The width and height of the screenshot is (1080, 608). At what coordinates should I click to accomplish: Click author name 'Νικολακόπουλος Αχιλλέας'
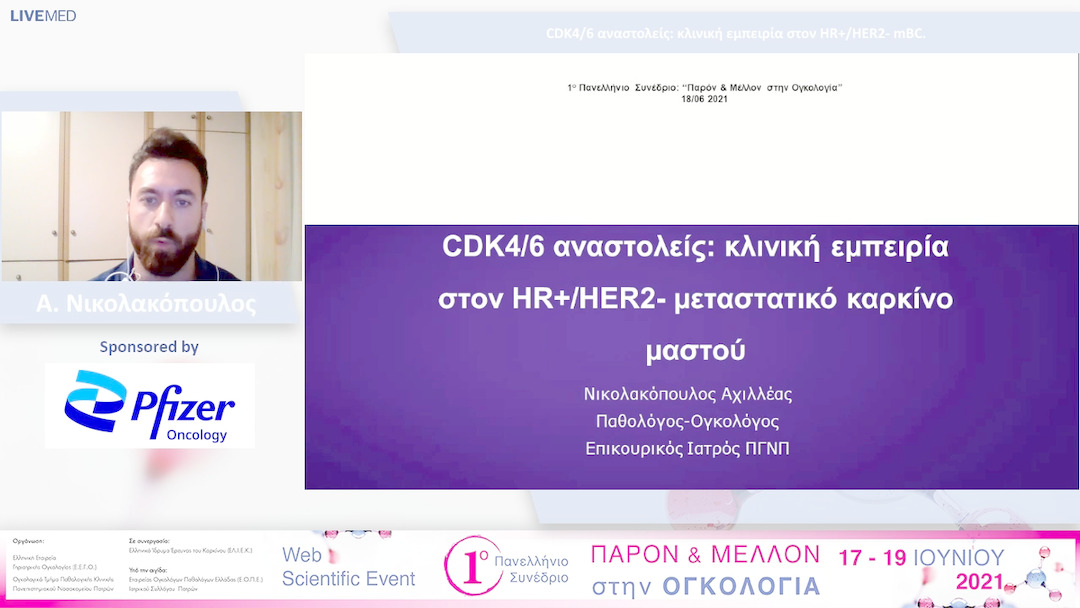687,394
